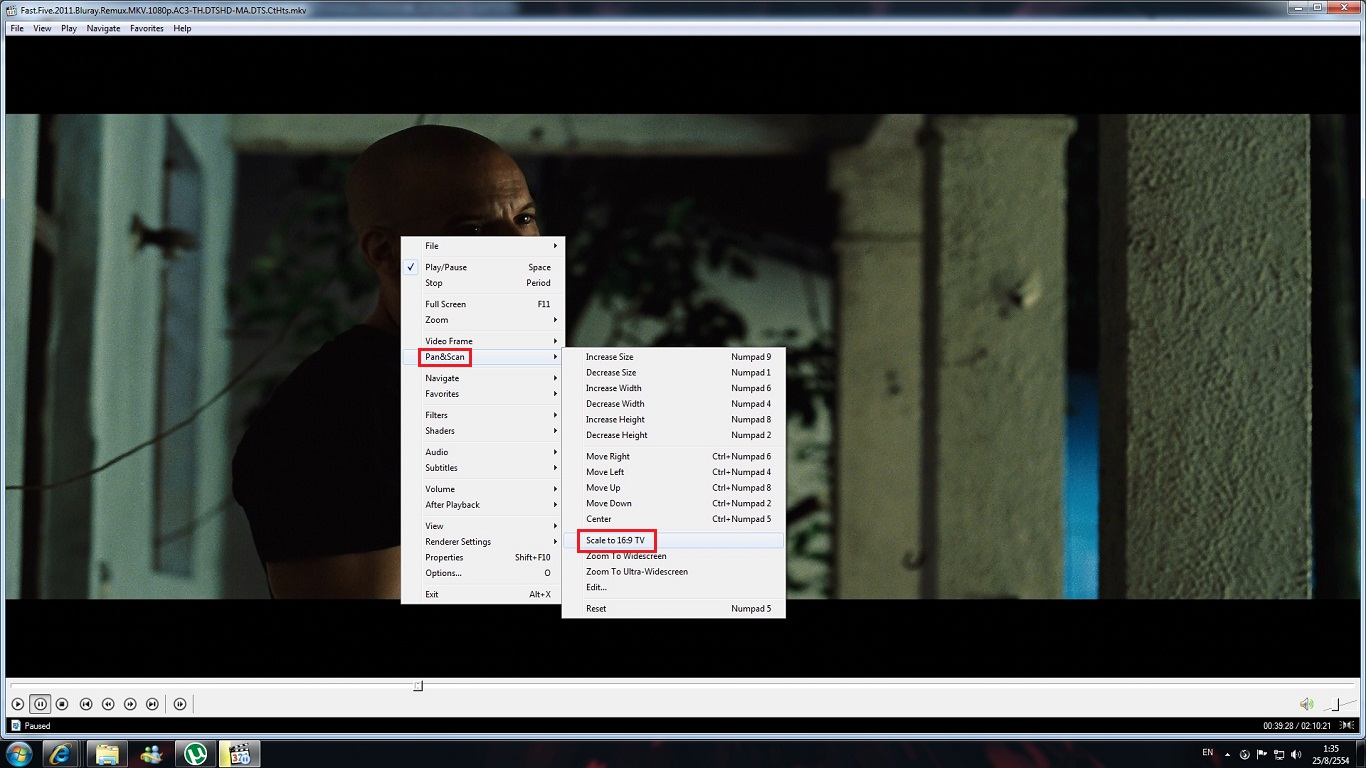Expand the Audio submenu in context menu
The width and height of the screenshot is (1366, 768).
[483, 452]
